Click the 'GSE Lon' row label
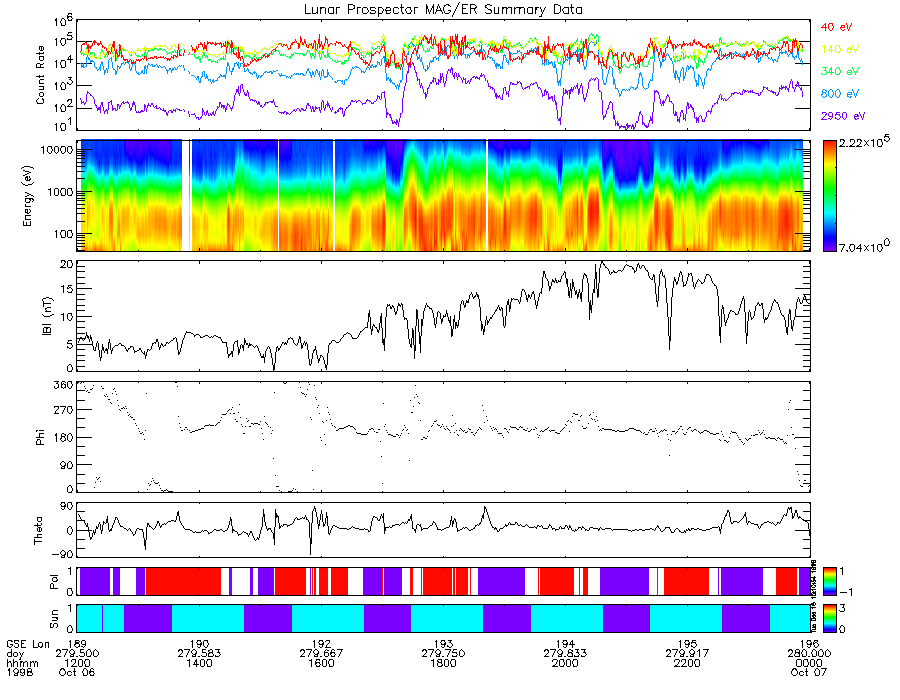The image size is (900, 700). pos(28,644)
